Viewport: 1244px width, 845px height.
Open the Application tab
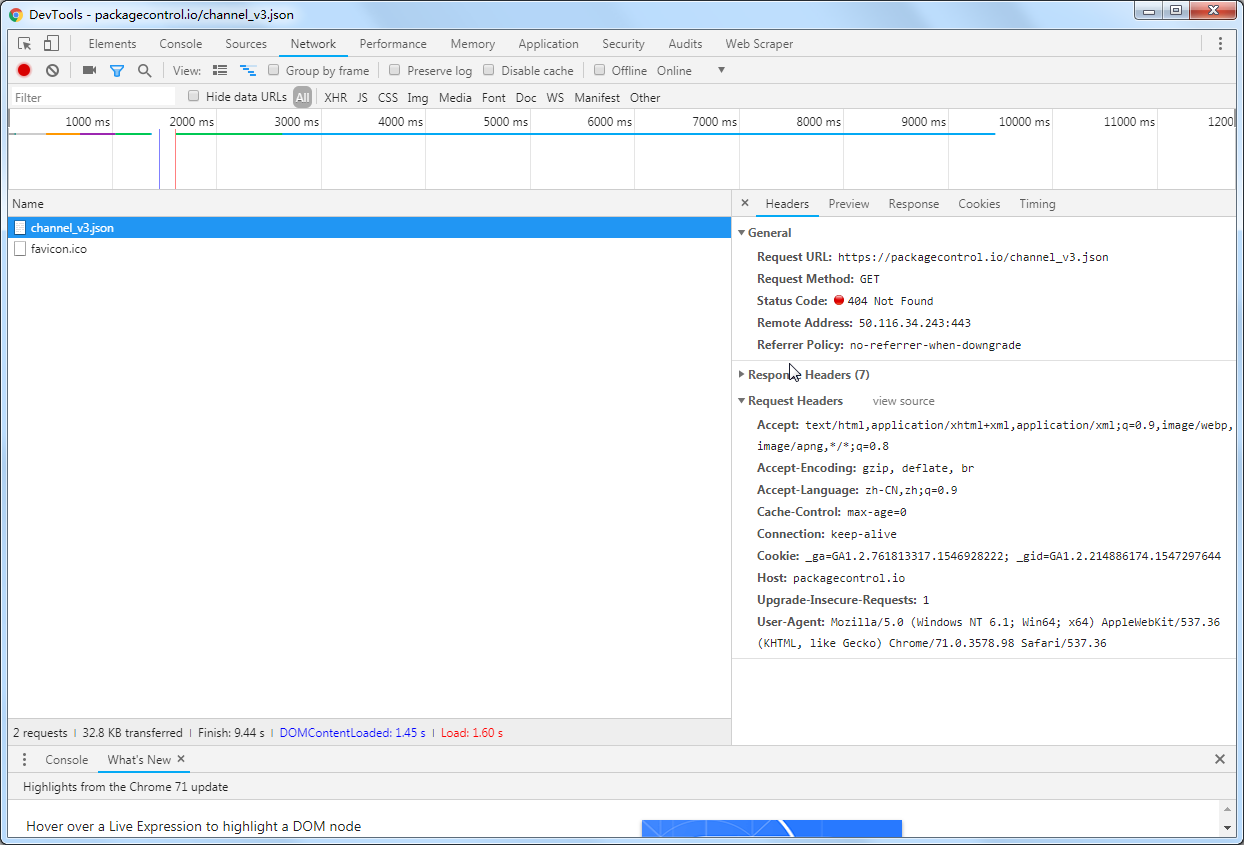[548, 44]
